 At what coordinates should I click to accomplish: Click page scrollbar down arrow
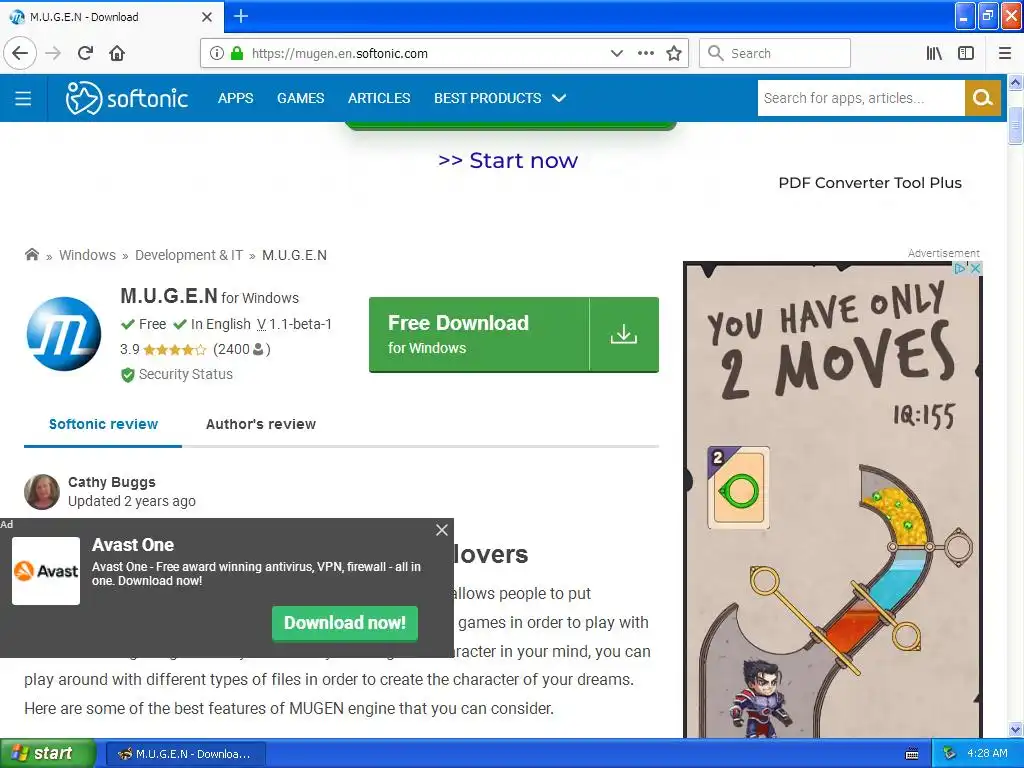pos(1015,729)
